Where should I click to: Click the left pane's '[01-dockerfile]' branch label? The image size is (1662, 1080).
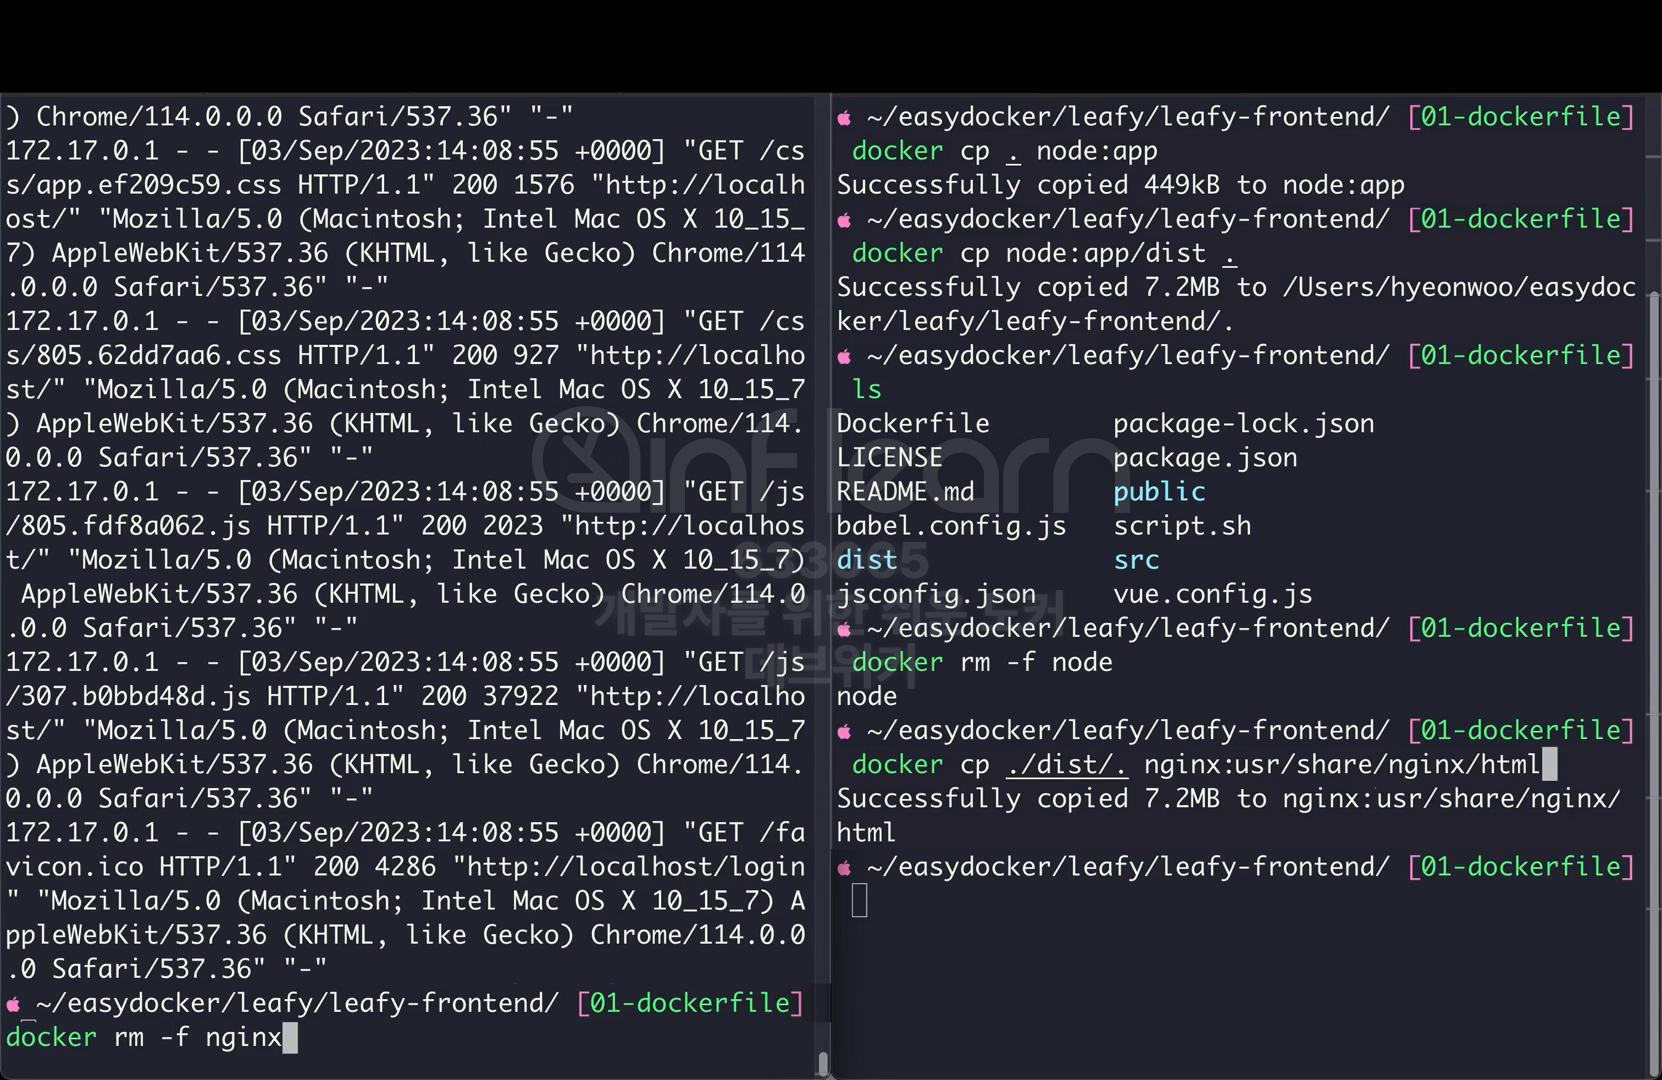[x=690, y=1004]
